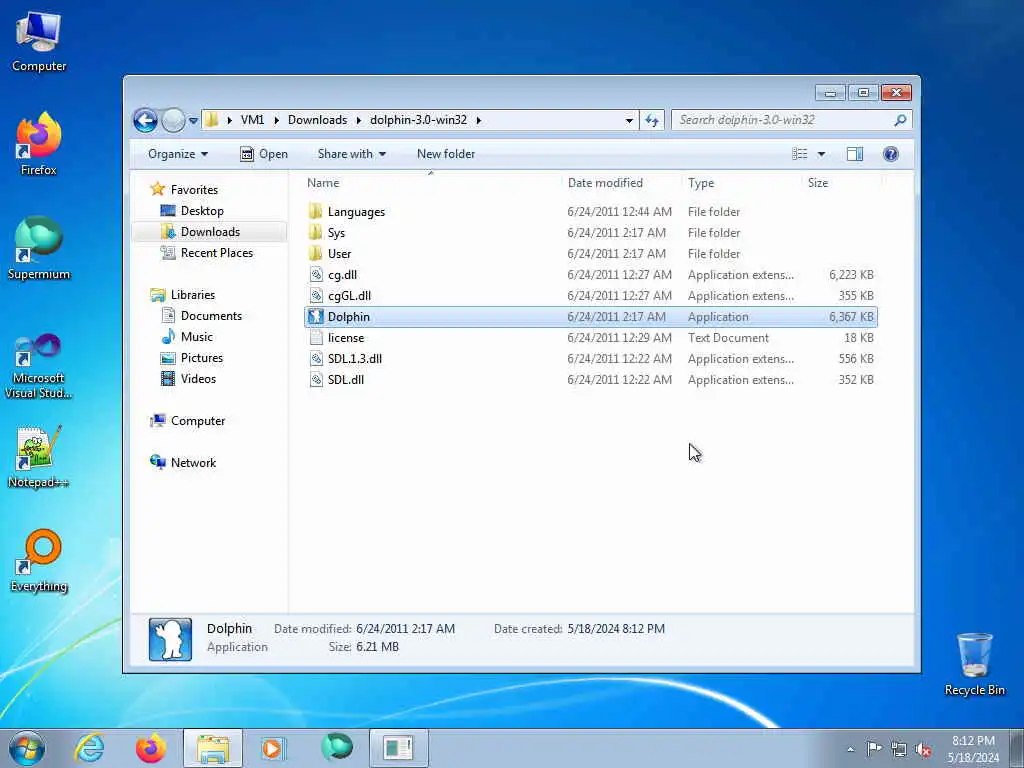Go back with the Back arrow button
This screenshot has width=1024, height=768.
point(145,120)
